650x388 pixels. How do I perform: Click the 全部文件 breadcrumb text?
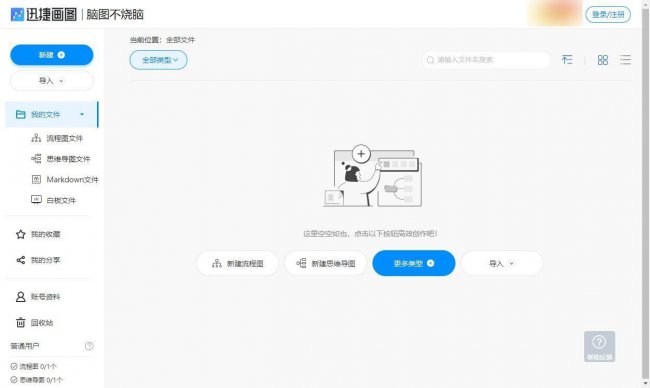click(x=180, y=40)
